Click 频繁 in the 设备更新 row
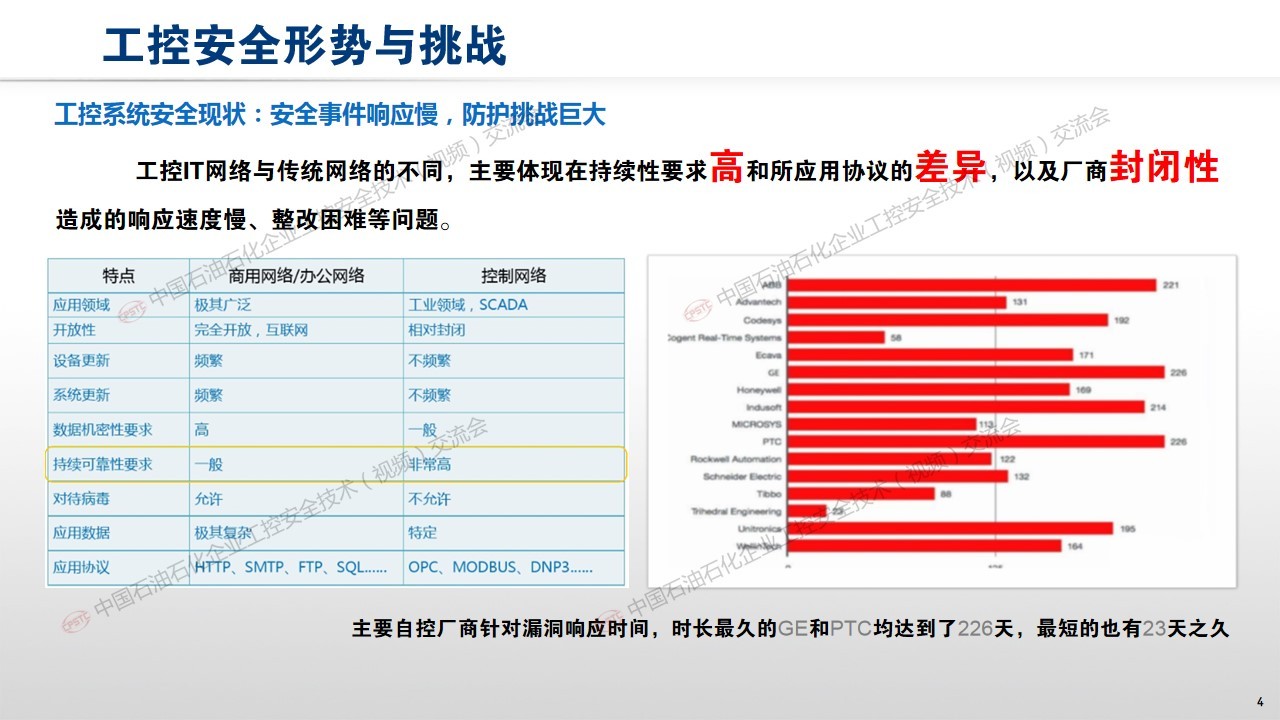This screenshot has width=1280, height=720. 209,361
